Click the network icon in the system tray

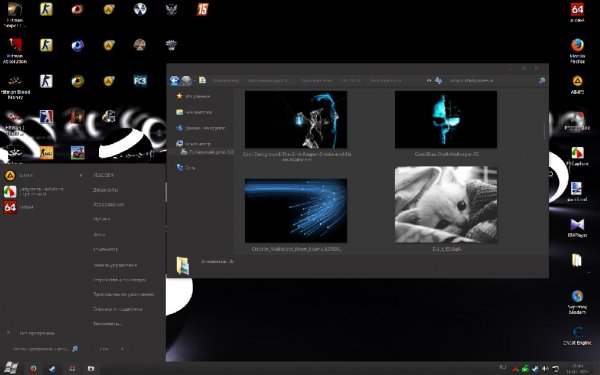555,368
